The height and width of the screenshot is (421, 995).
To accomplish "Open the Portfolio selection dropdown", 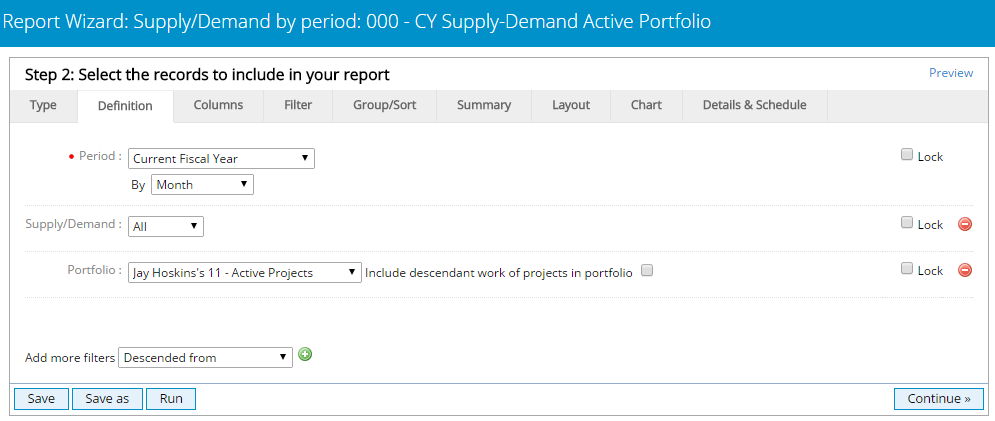I will 245,272.
